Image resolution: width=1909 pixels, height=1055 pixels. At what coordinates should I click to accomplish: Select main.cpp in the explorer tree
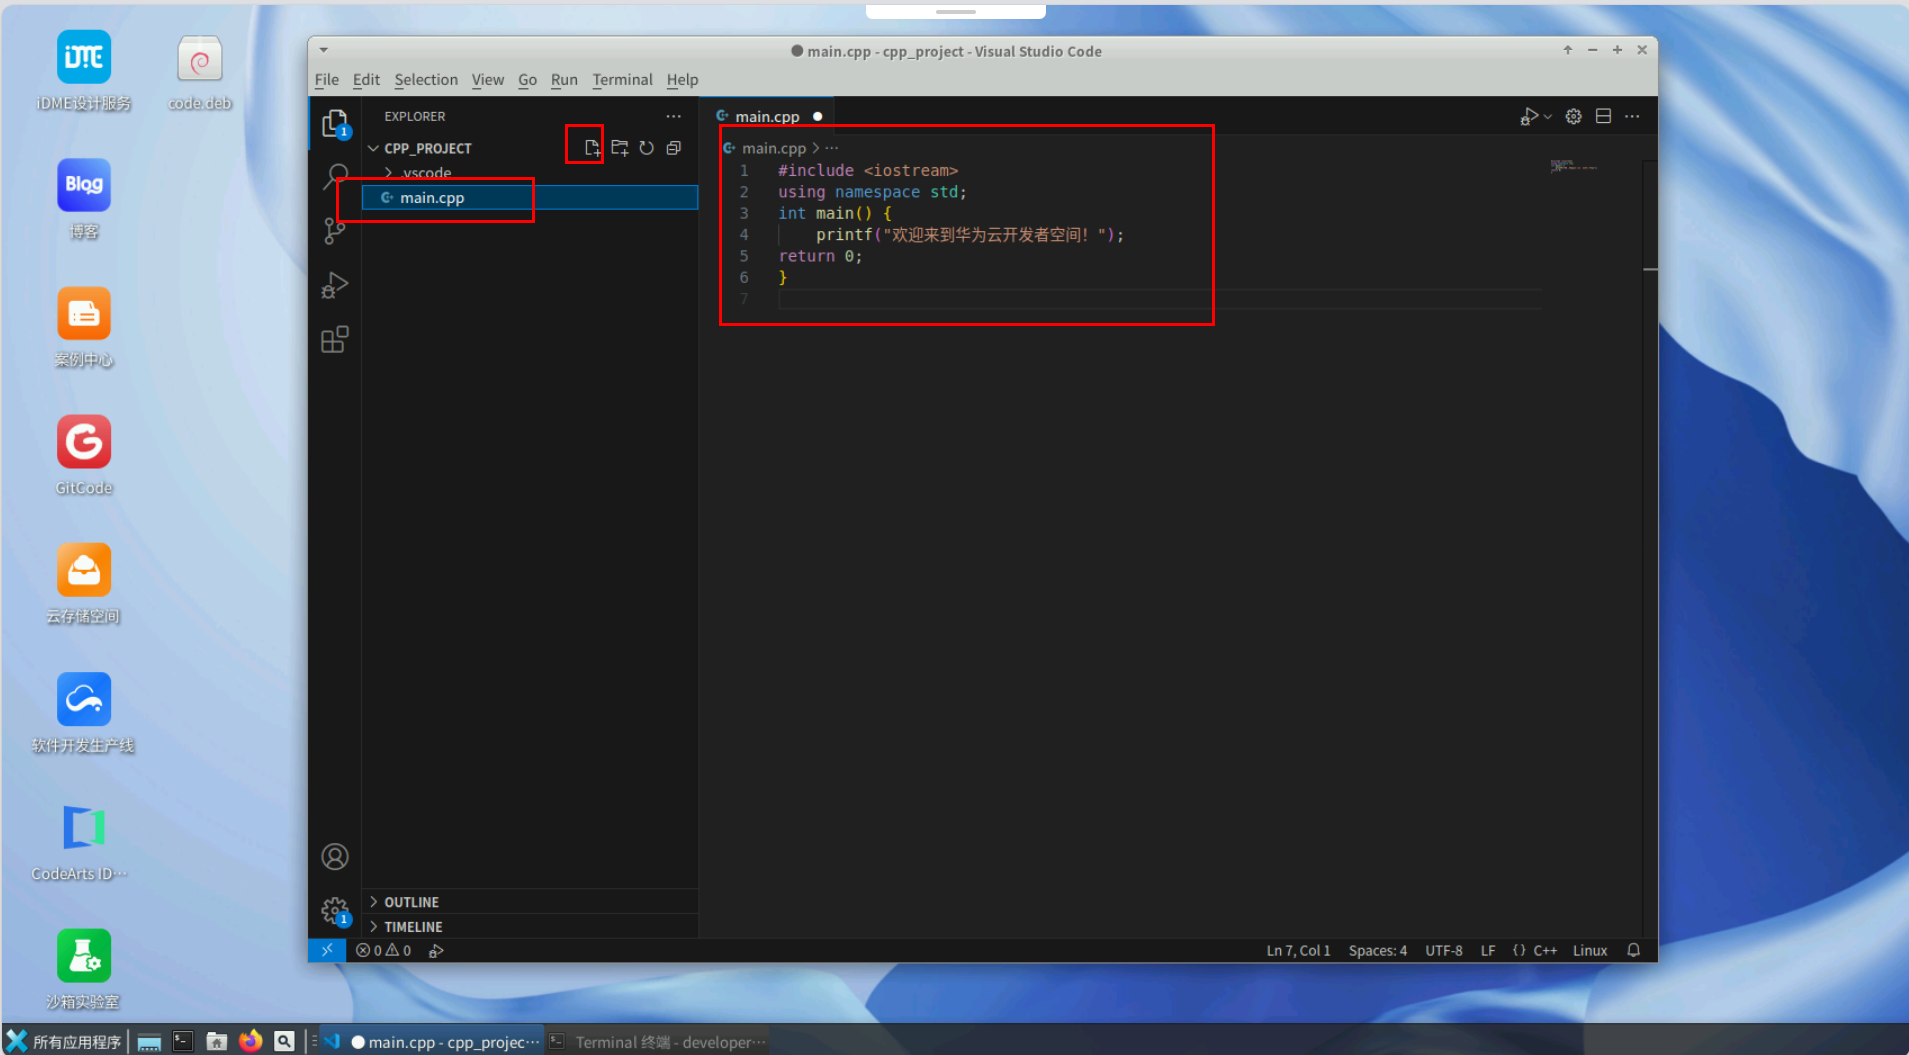[530, 198]
